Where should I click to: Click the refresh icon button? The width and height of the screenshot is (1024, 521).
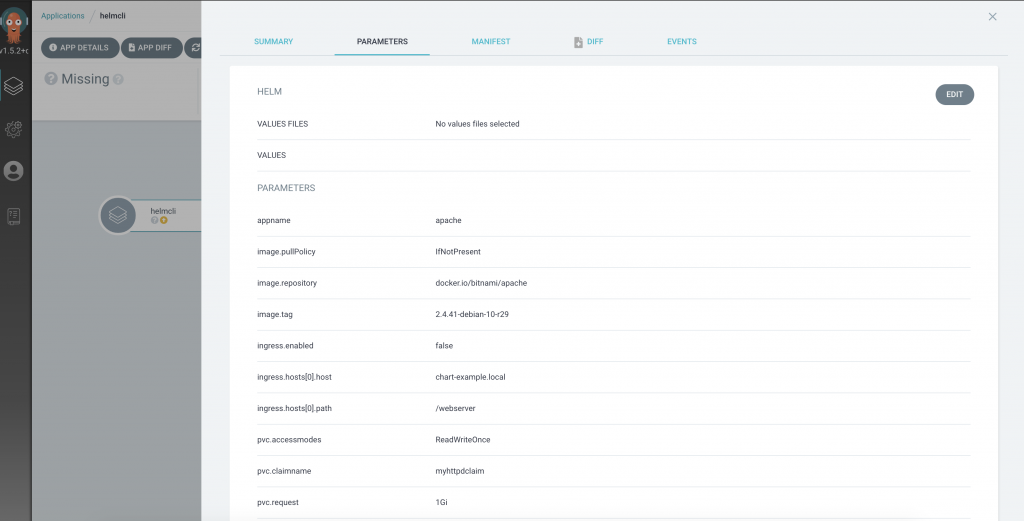pyautogui.click(x=195, y=48)
